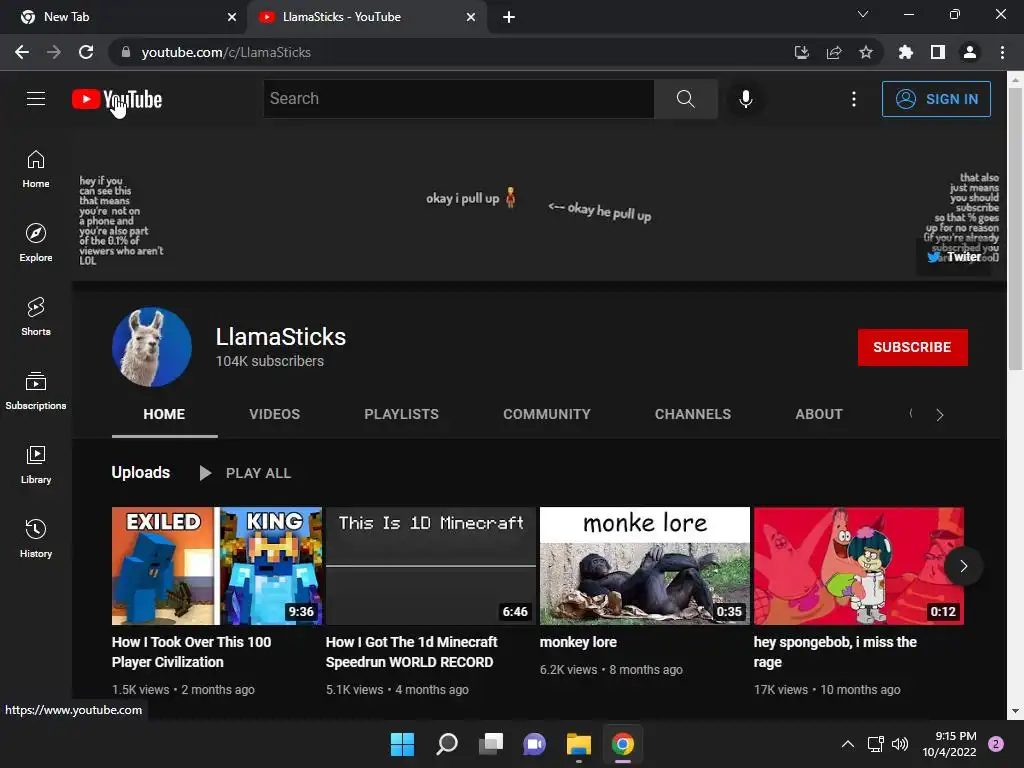Click the This Is 1D Minecraft thumbnail
Viewport: 1024px width, 768px height.
(x=430, y=566)
